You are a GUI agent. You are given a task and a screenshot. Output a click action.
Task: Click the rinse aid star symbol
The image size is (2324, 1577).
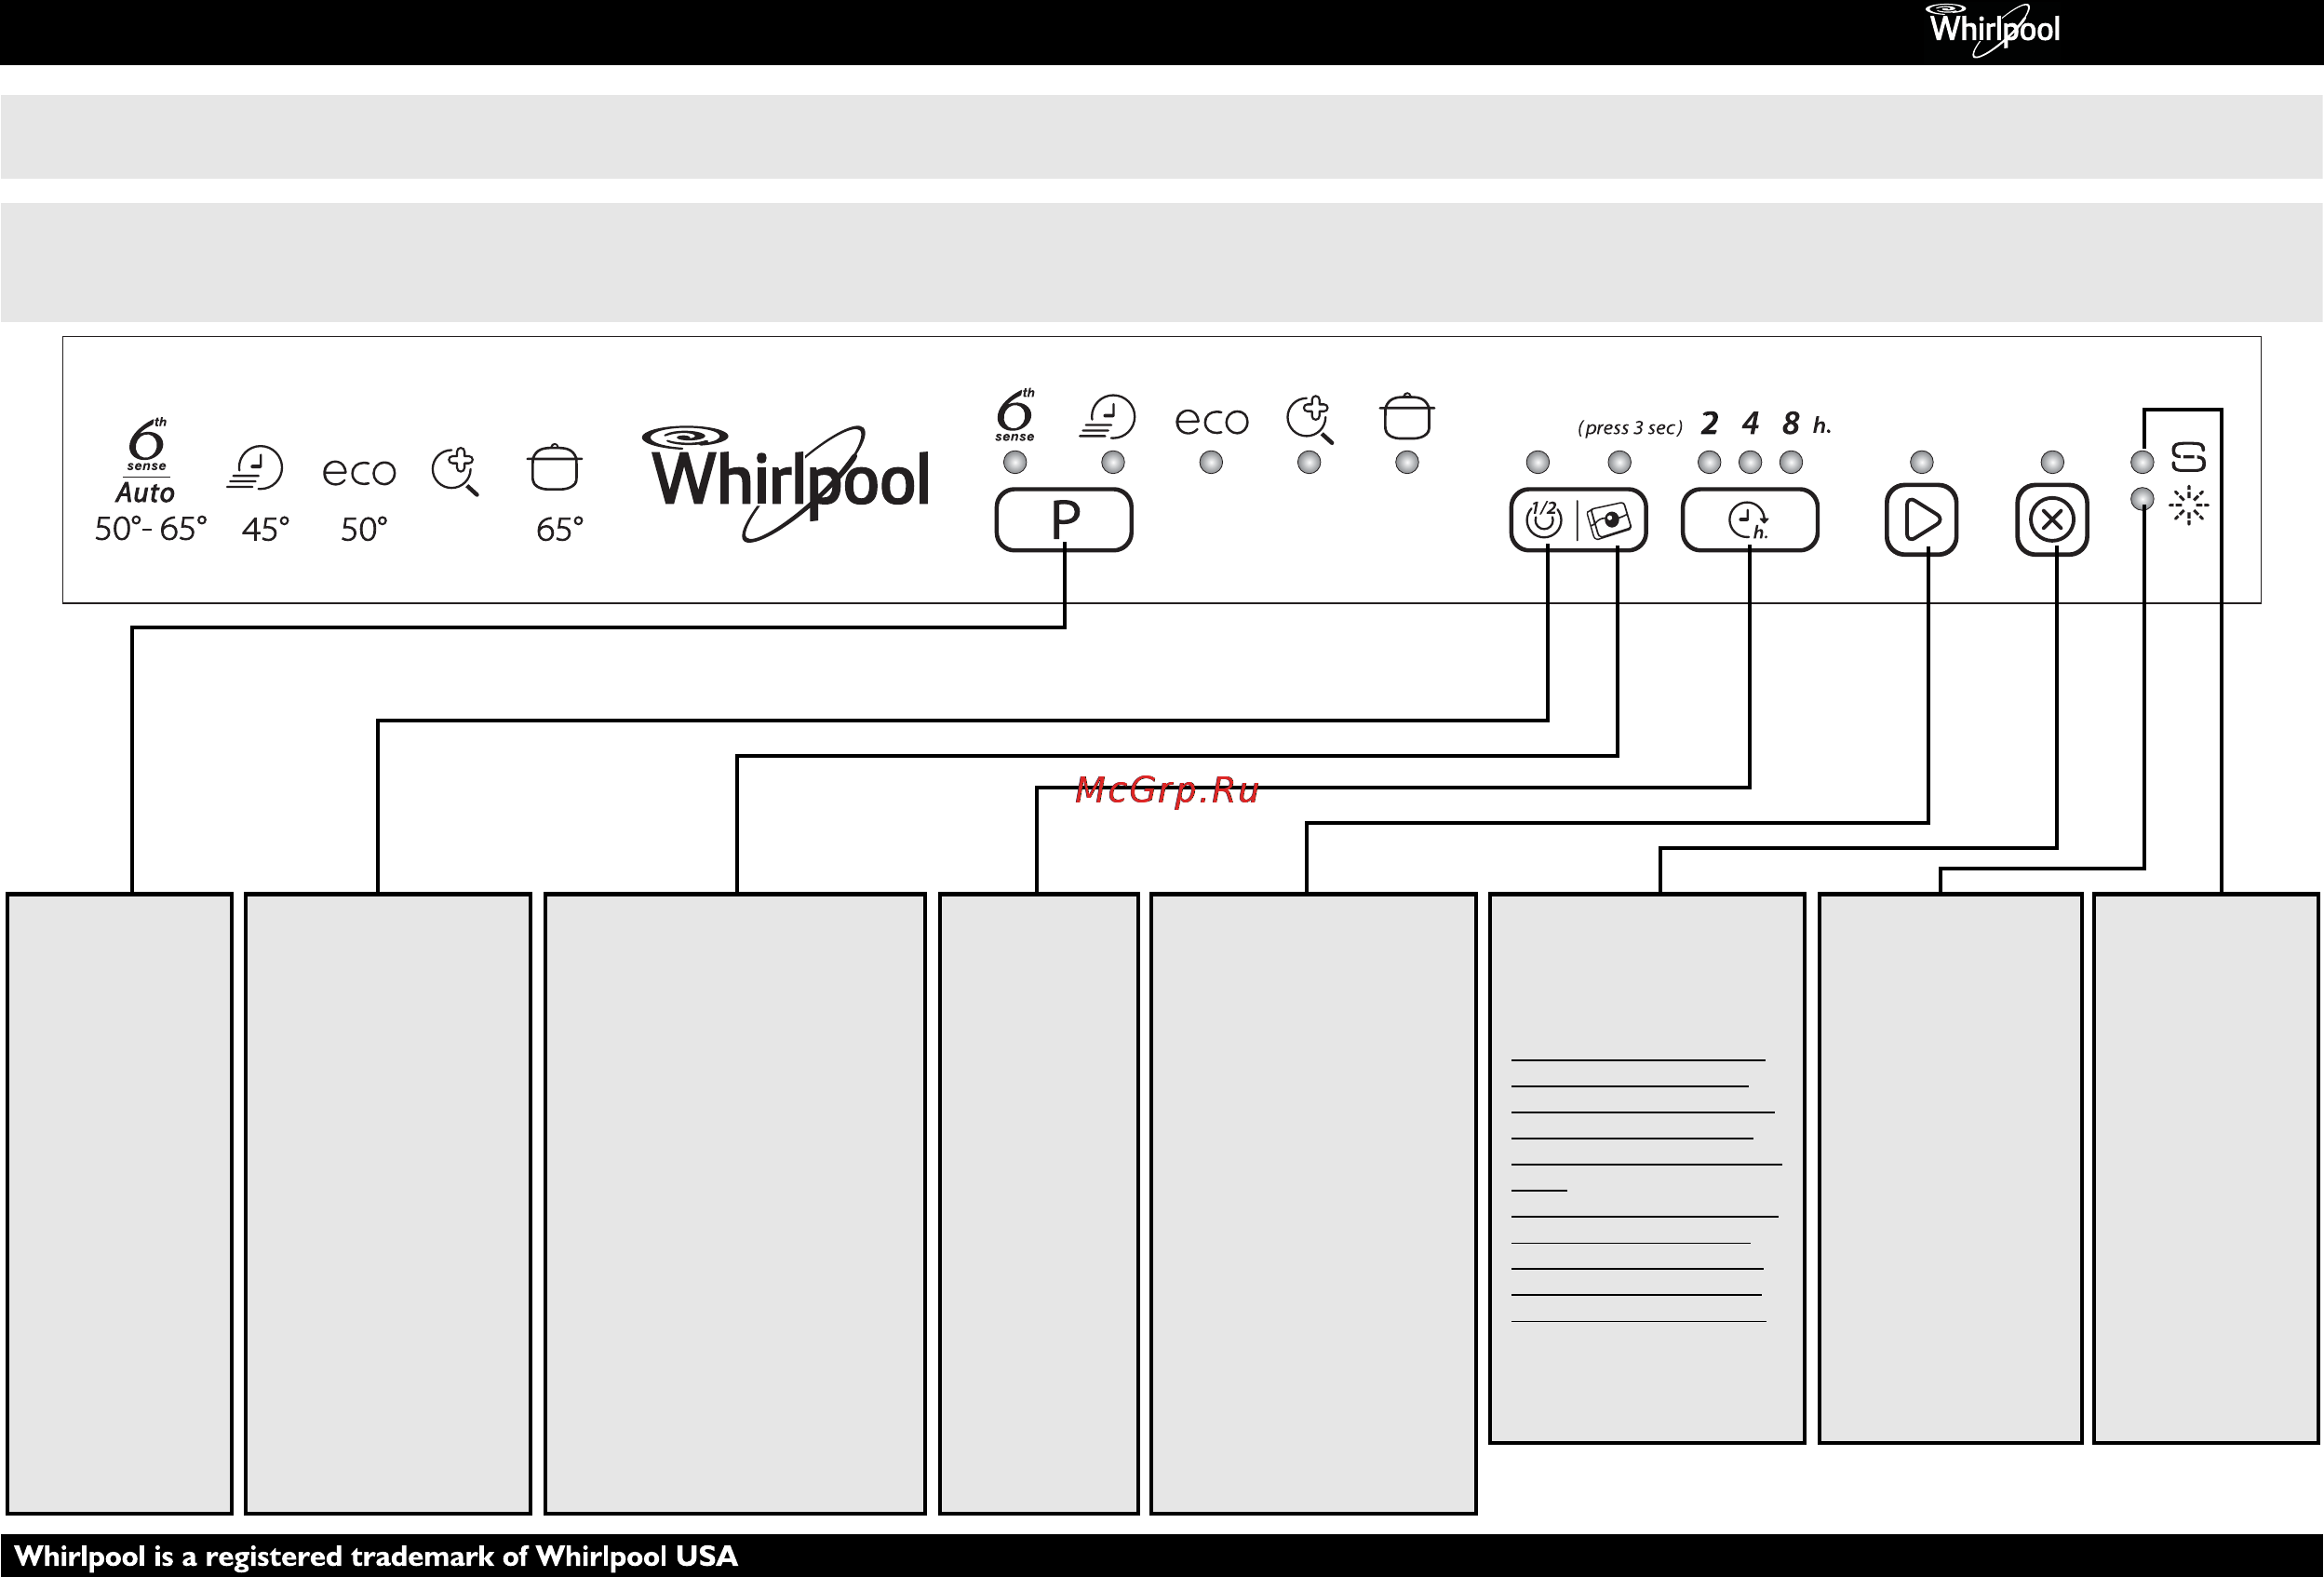coord(2189,506)
